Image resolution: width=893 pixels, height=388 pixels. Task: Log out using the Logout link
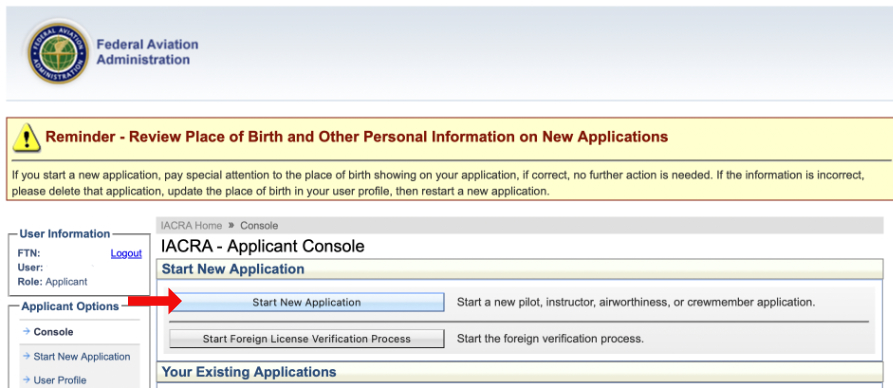pos(126,254)
